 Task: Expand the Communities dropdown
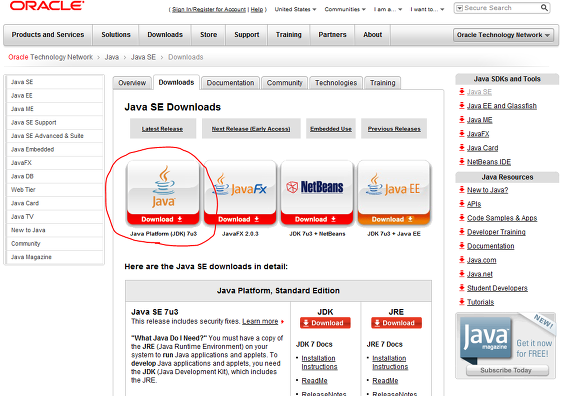(345, 9)
